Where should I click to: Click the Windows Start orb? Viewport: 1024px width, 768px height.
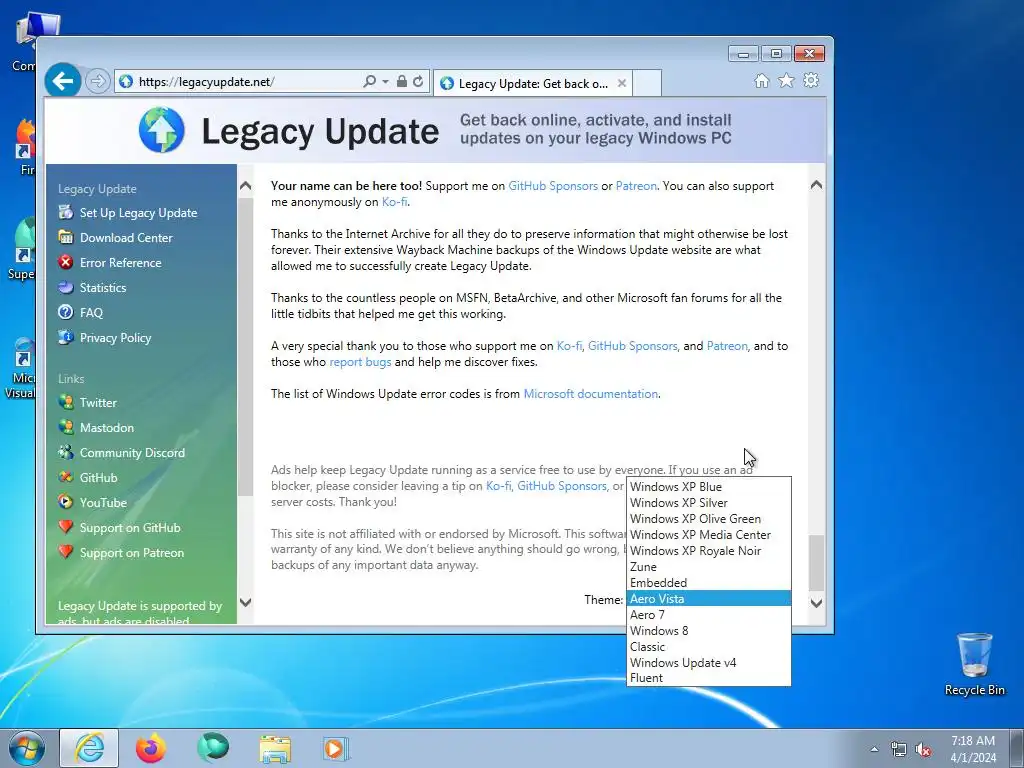coord(27,748)
